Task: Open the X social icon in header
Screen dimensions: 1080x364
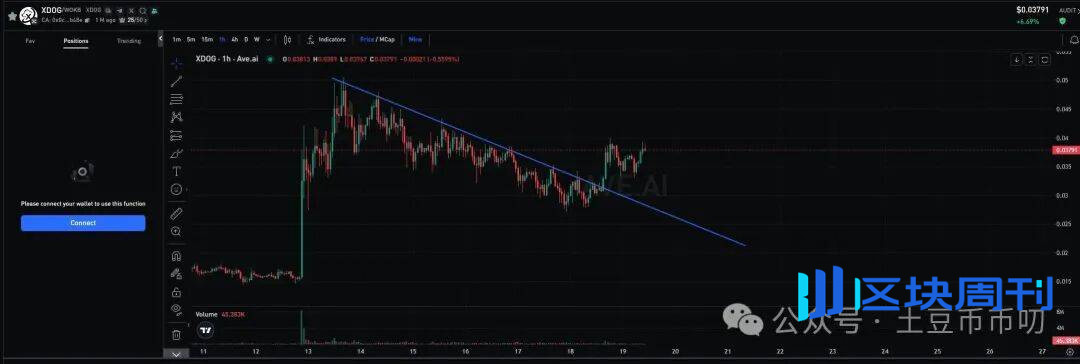Action: tap(131, 11)
